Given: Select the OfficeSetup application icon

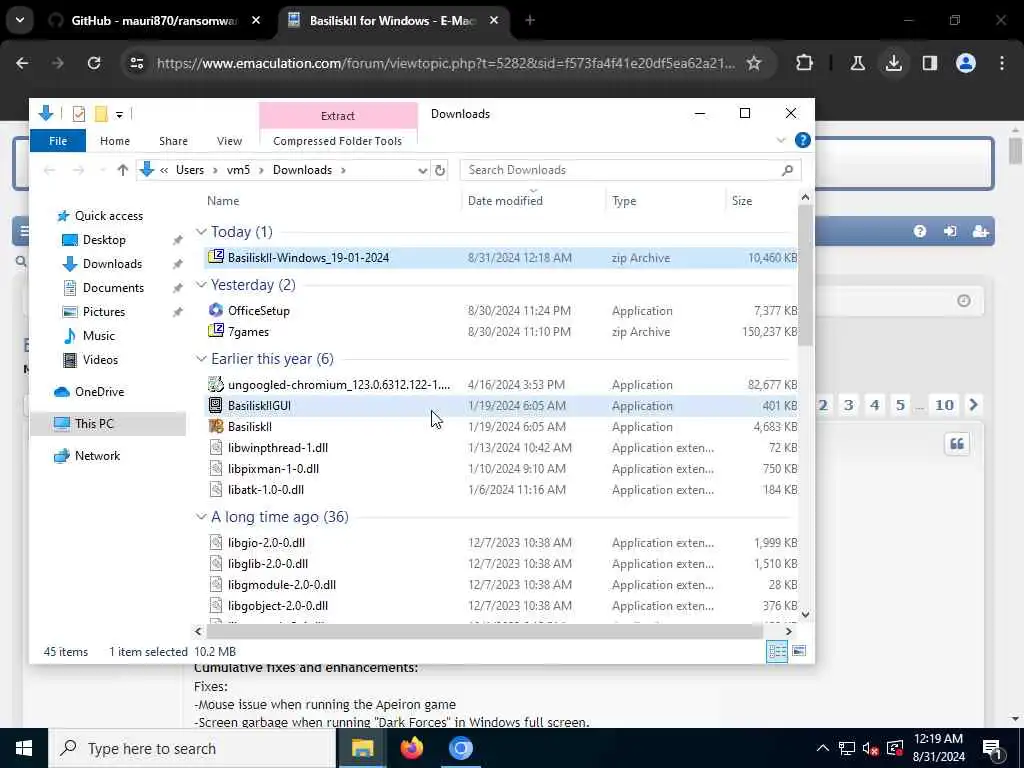Looking at the screenshot, I should point(216,310).
